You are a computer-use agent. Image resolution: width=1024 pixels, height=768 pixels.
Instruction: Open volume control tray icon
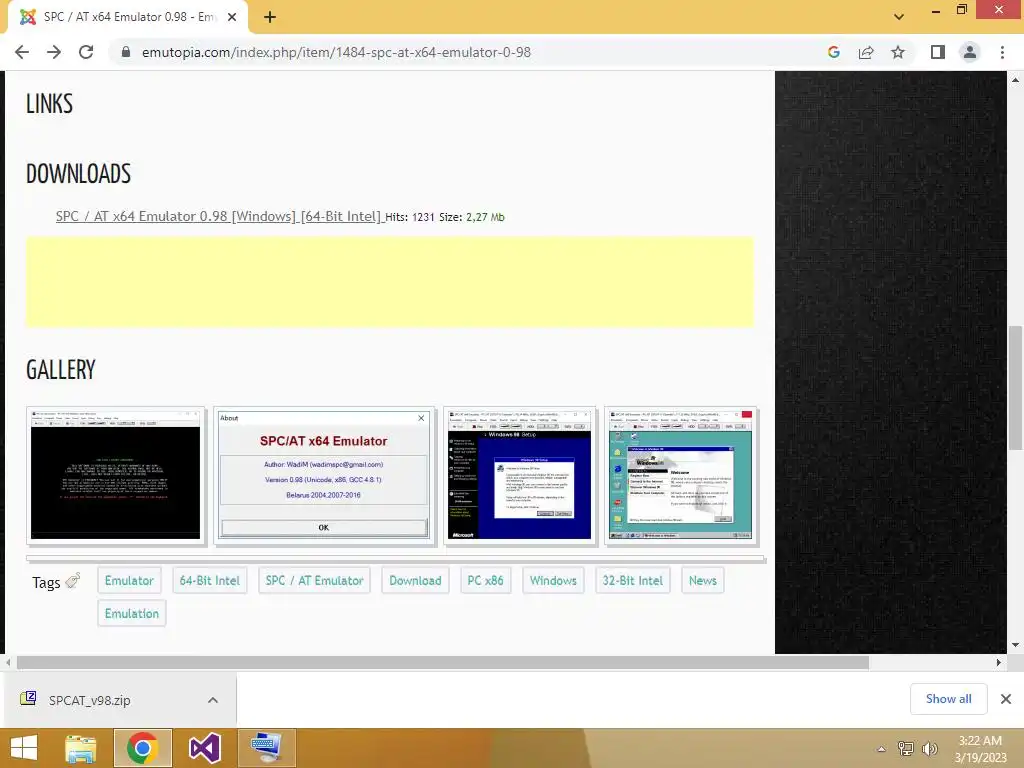coord(930,748)
